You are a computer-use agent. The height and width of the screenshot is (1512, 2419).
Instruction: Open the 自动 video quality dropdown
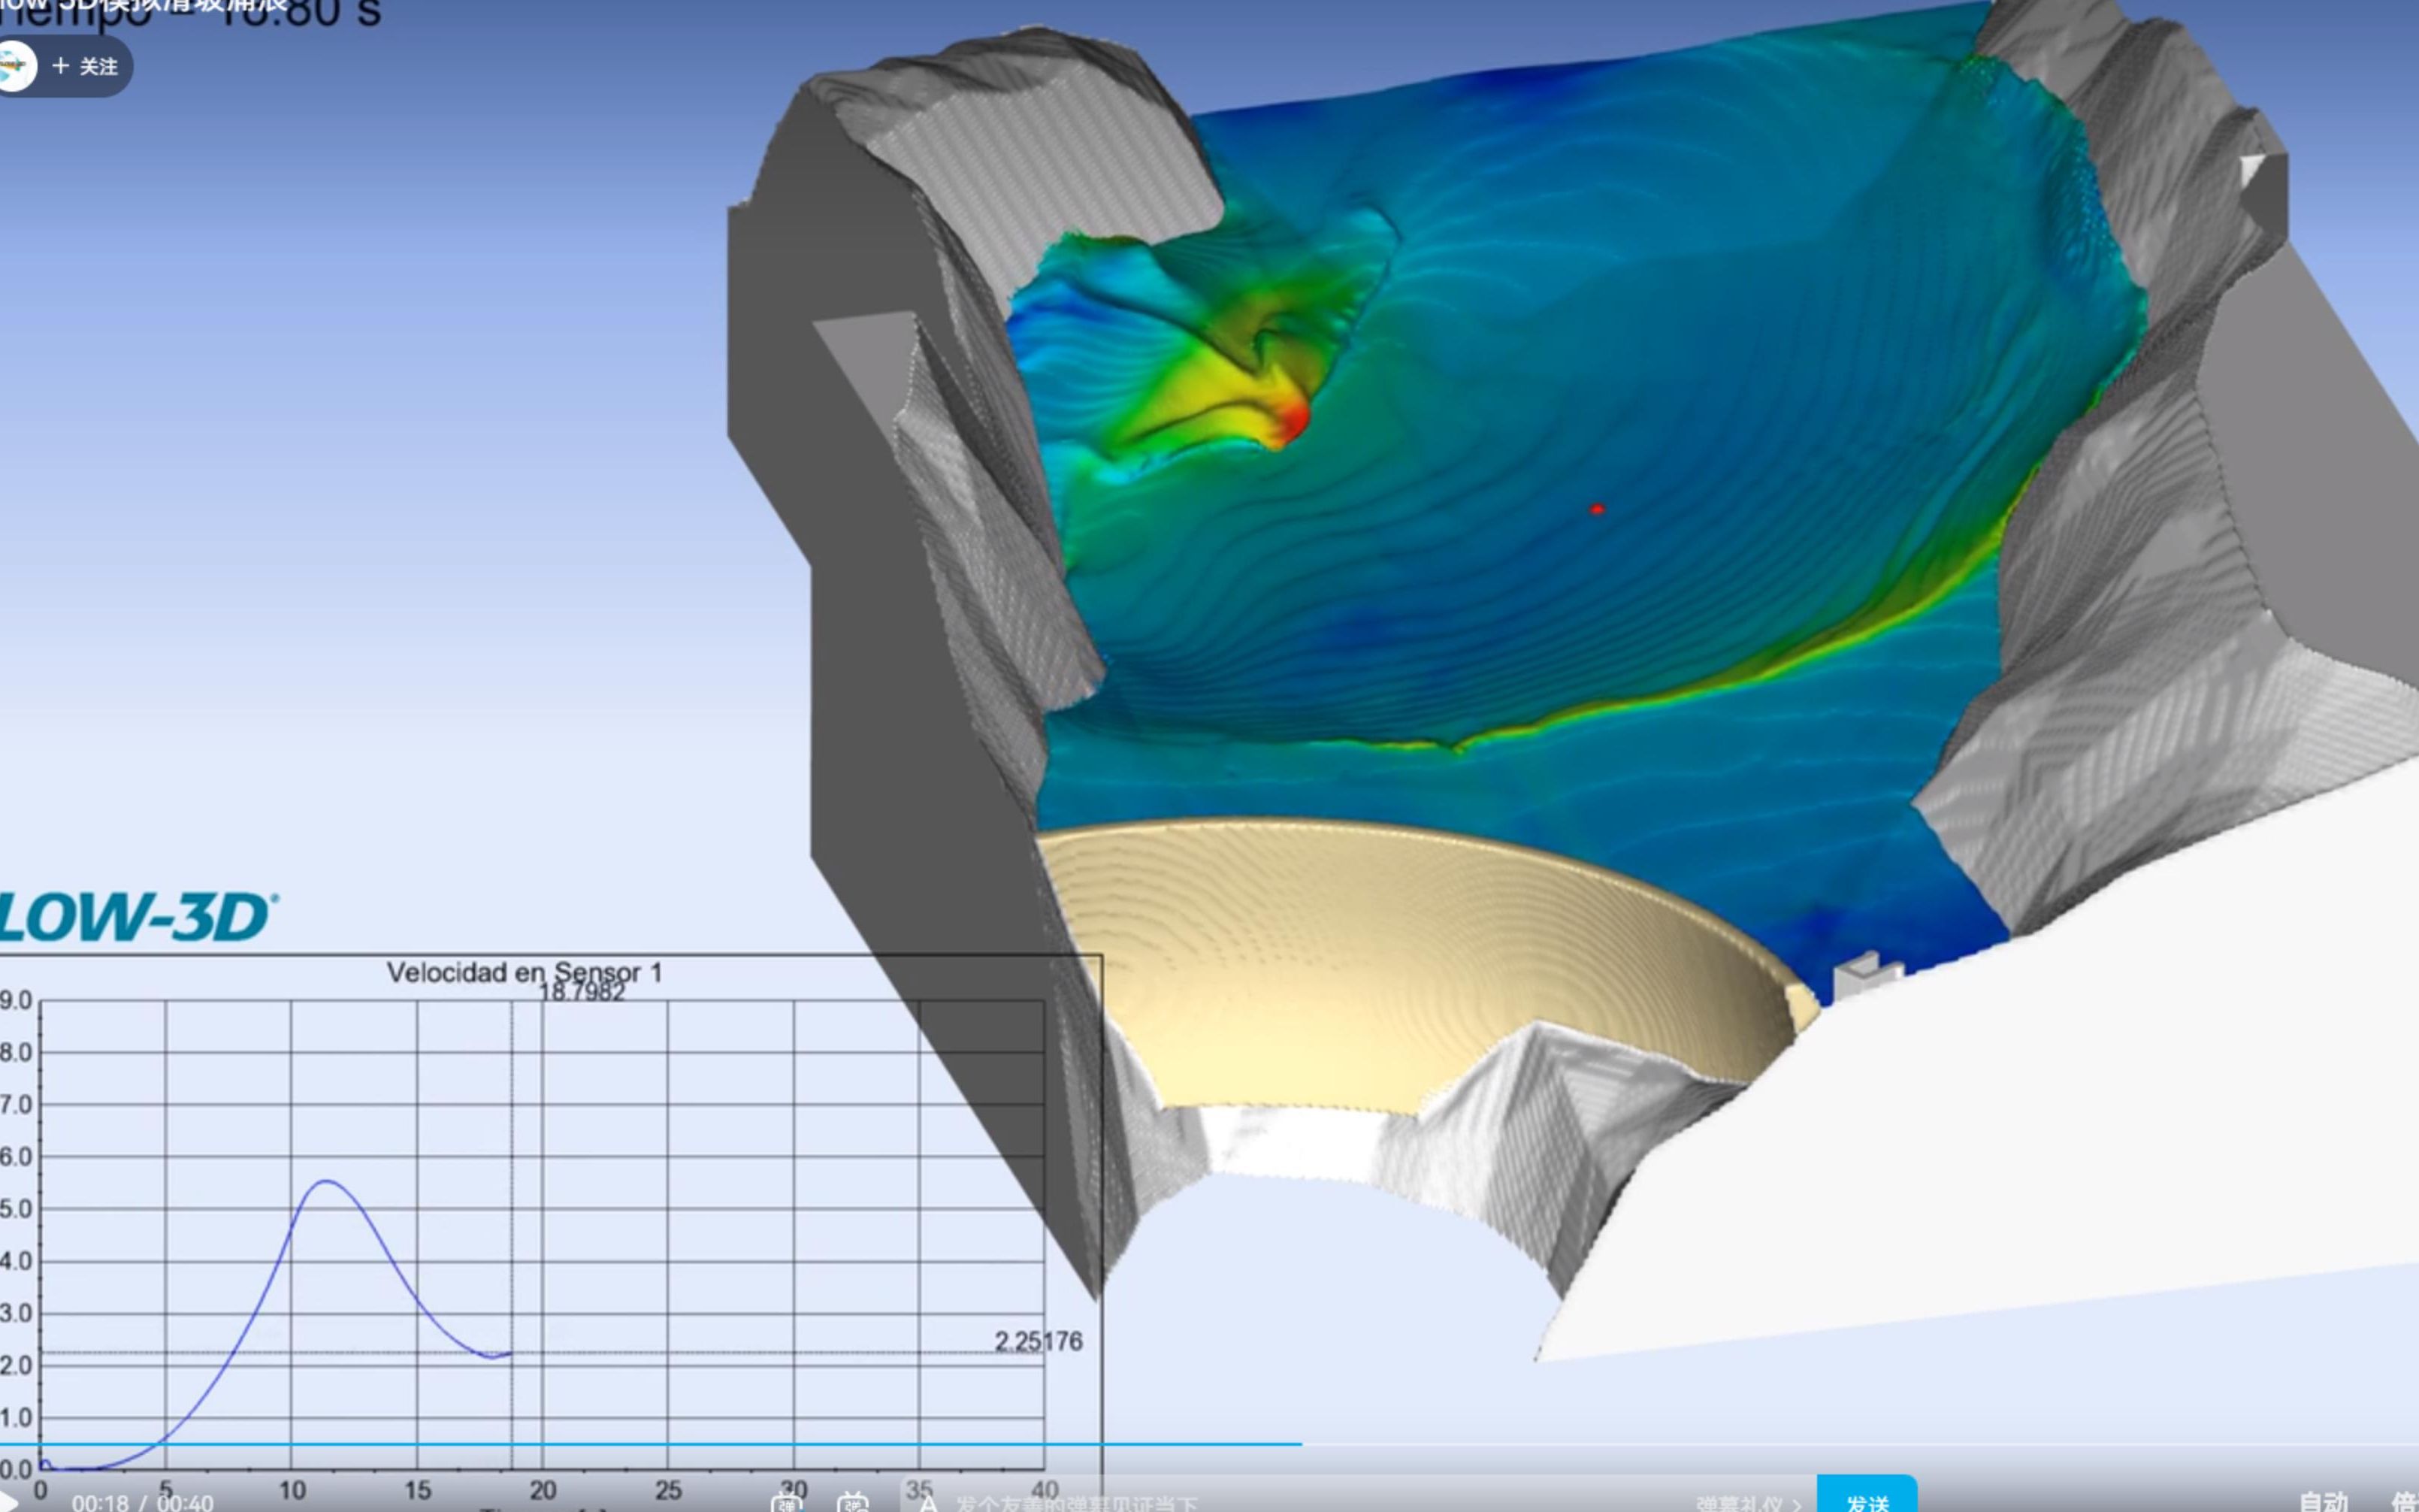[x=2323, y=1502]
